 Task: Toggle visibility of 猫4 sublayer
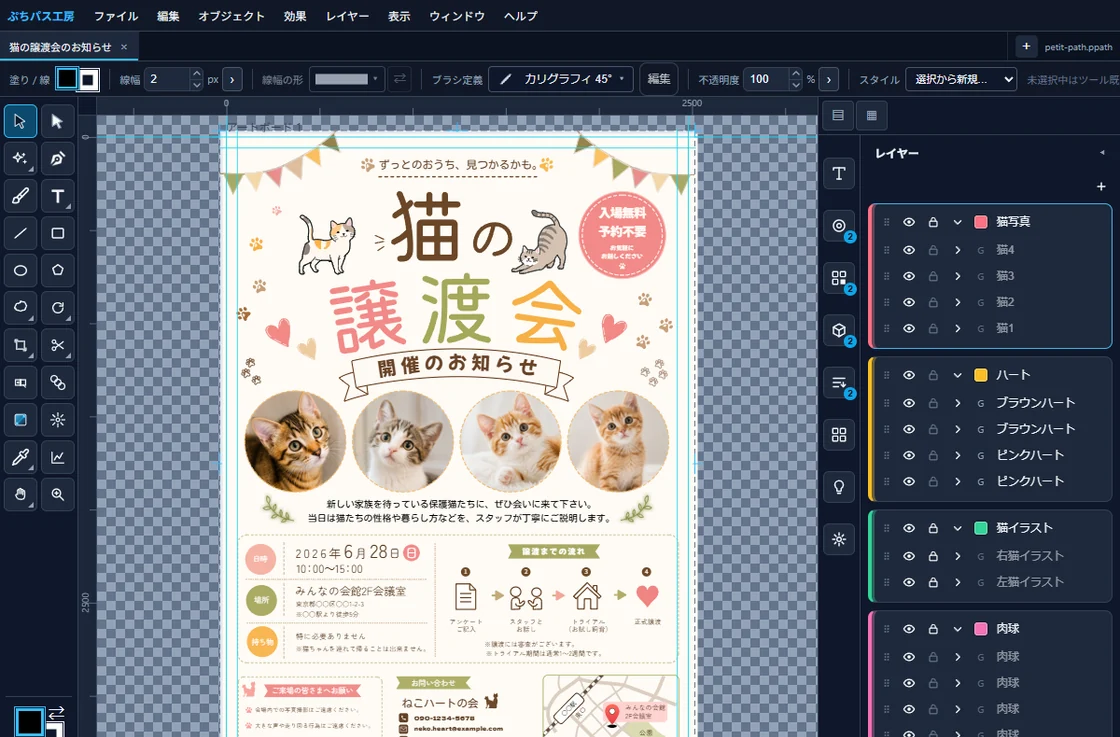(x=909, y=250)
